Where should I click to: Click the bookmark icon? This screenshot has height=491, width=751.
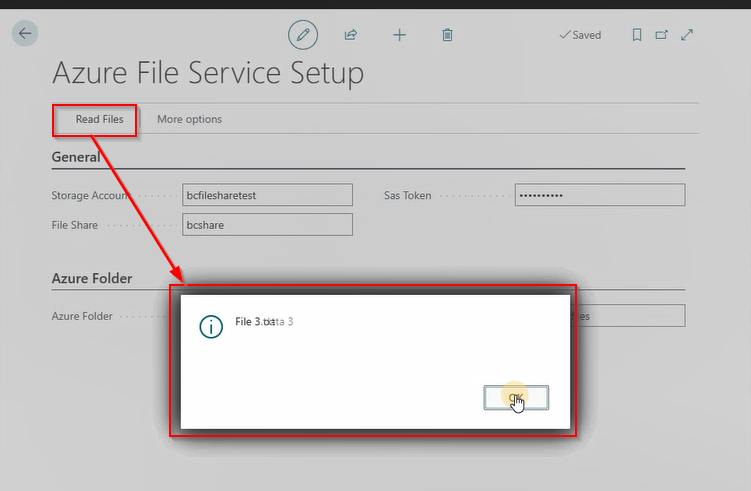pyautogui.click(x=637, y=34)
